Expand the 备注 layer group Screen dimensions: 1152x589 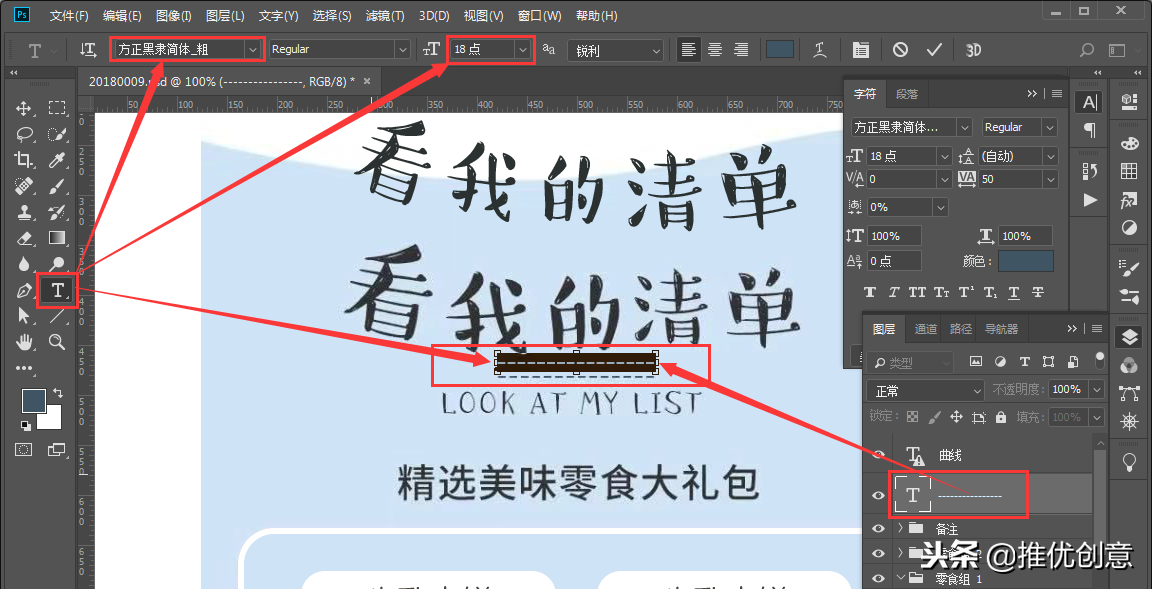[901, 527]
